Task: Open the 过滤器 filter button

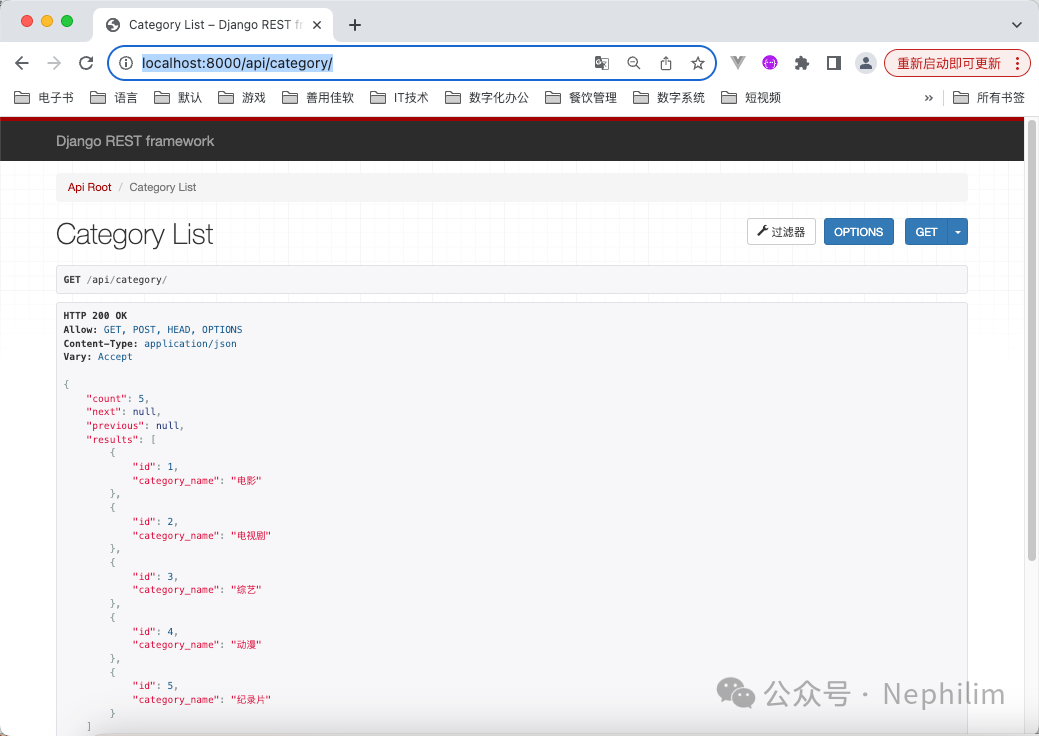Action: tap(781, 232)
